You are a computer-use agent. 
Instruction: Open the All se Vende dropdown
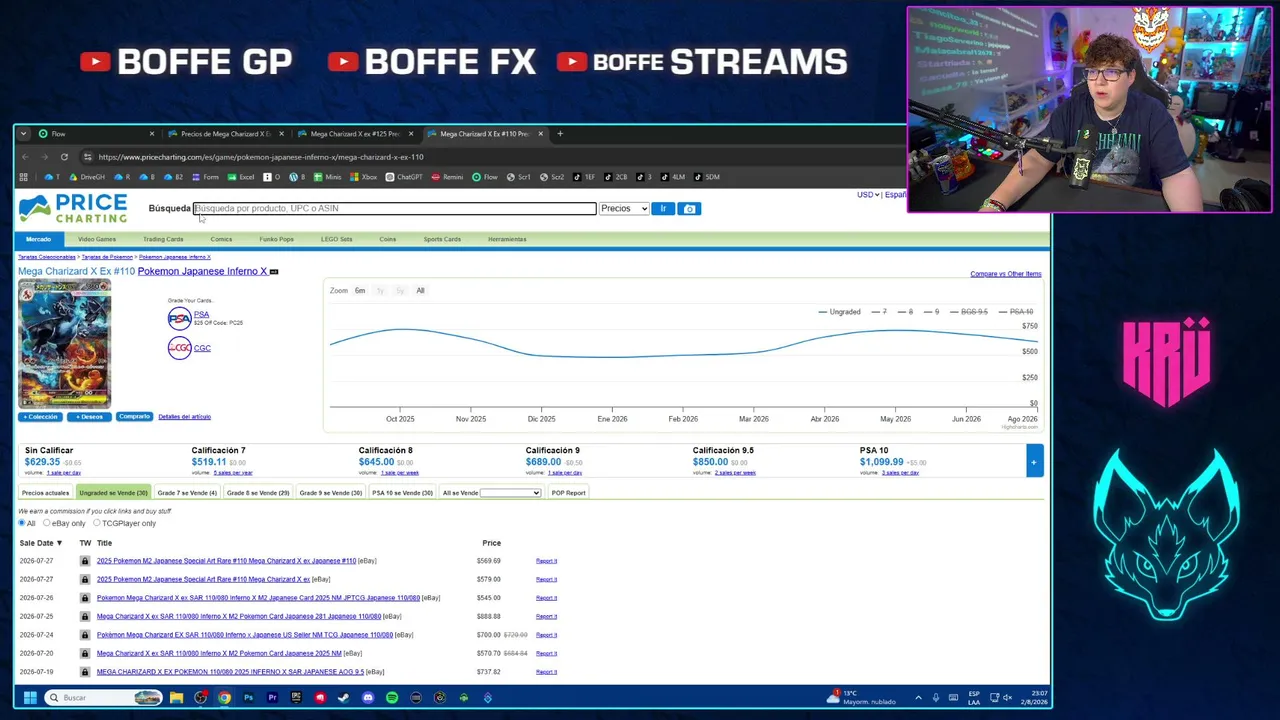510,493
